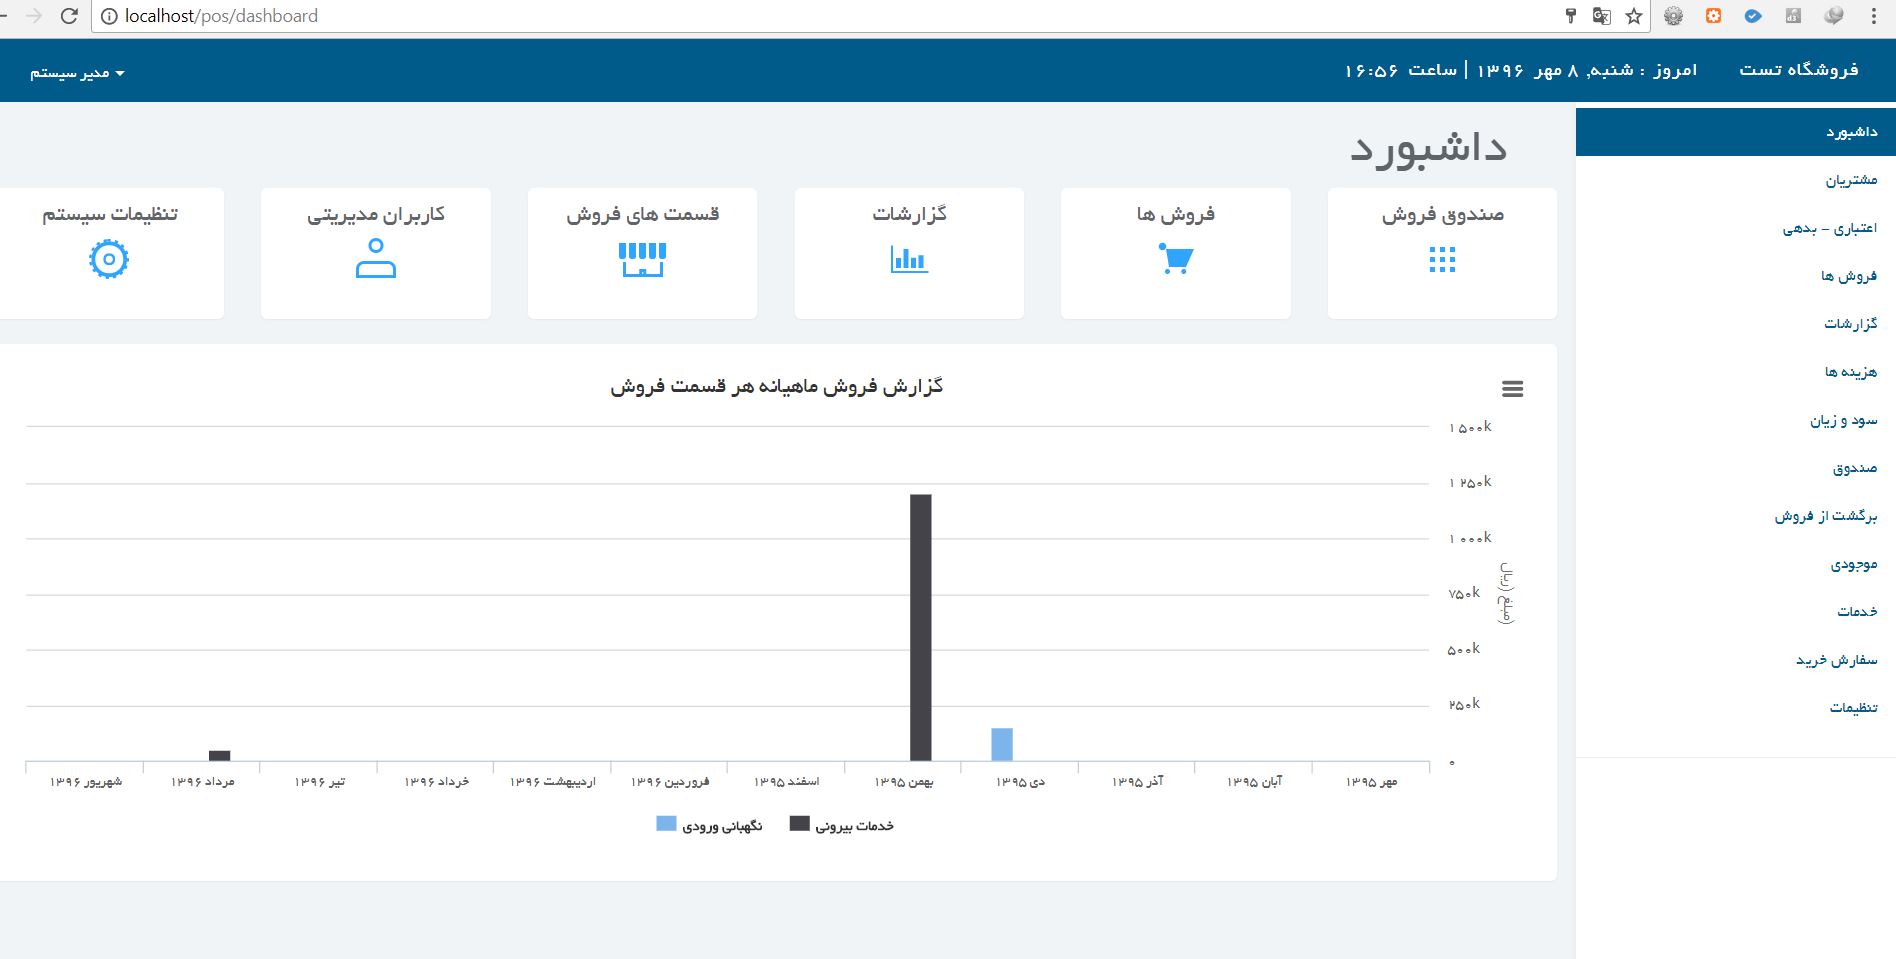The height and width of the screenshot is (959, 1896).
Task: Open the chart hamburger export menu
Action: [1512, 389]
